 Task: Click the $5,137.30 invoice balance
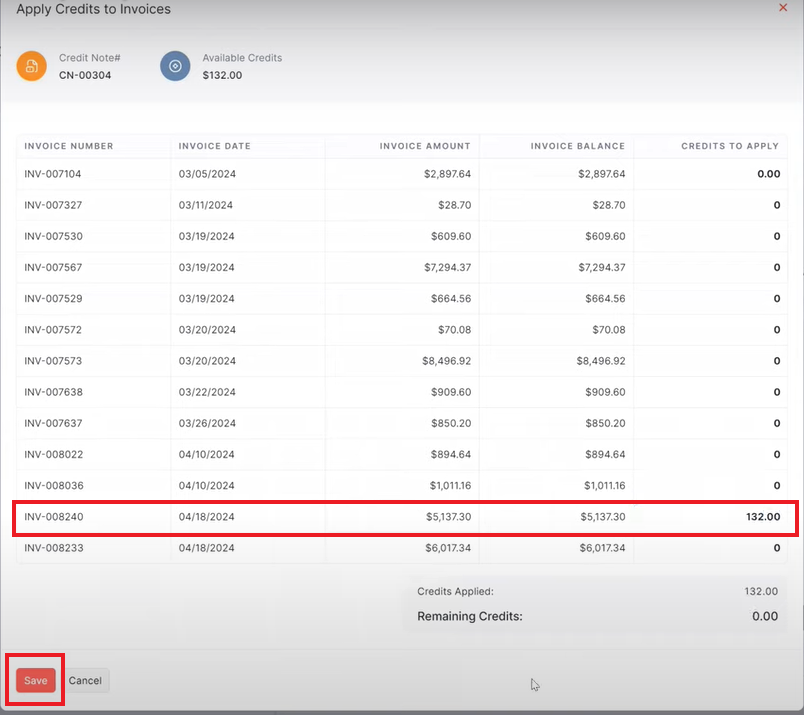click(602, 517)
